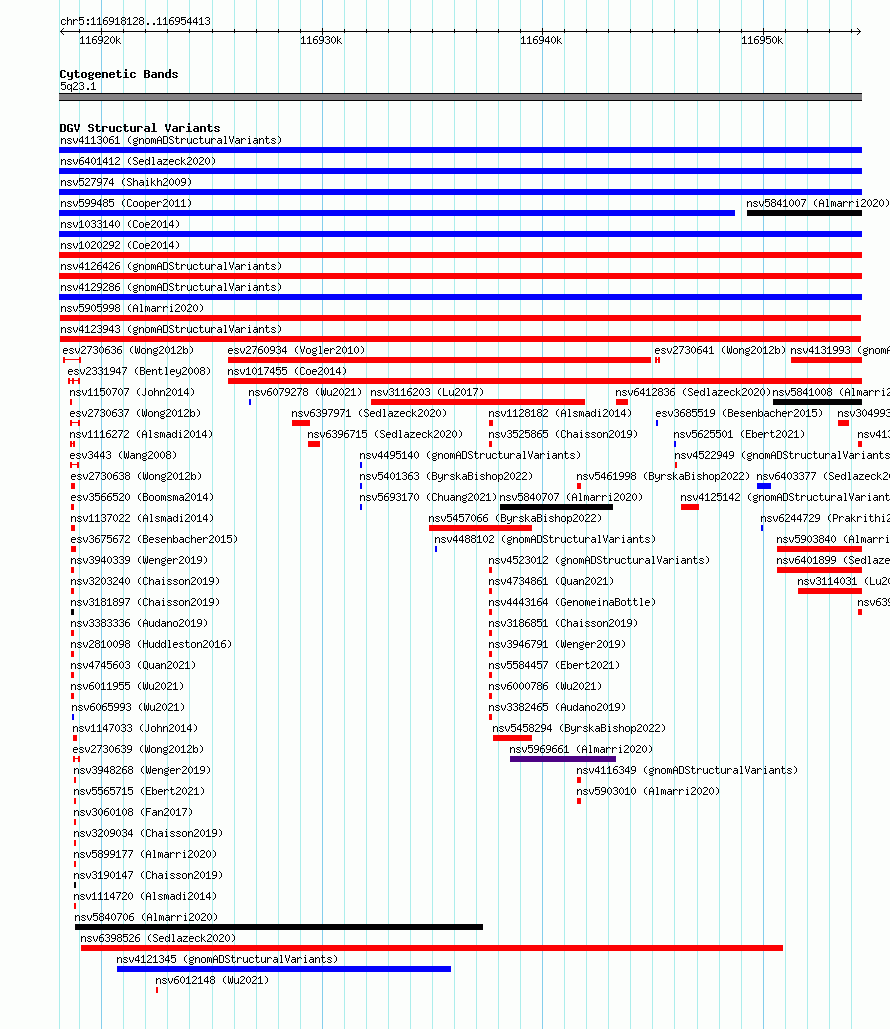Click the blue bar under nsv4121345
890x1029 pixels.
tap(284, 969)
